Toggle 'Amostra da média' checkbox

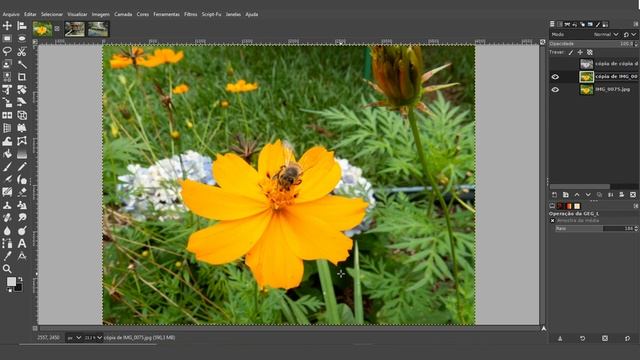point(552,220)
